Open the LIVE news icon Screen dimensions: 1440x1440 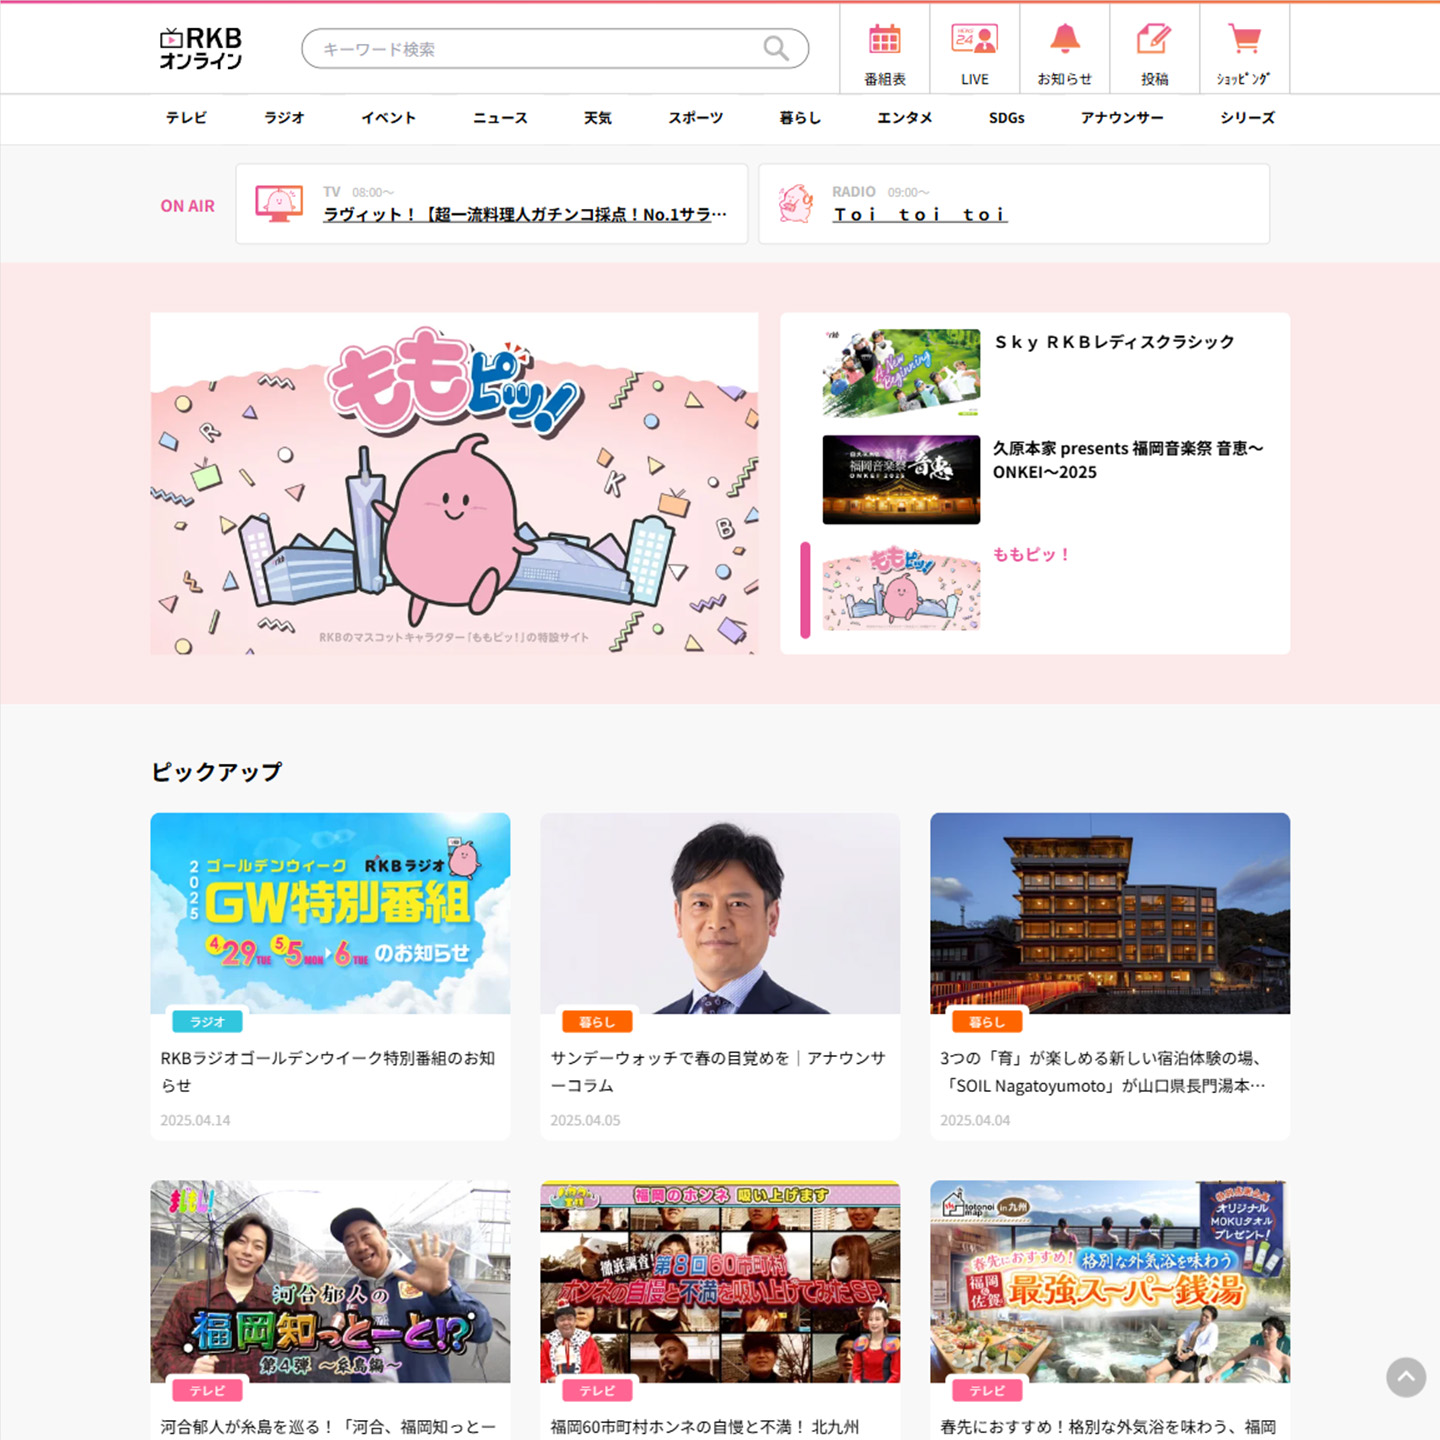[974, 40]
